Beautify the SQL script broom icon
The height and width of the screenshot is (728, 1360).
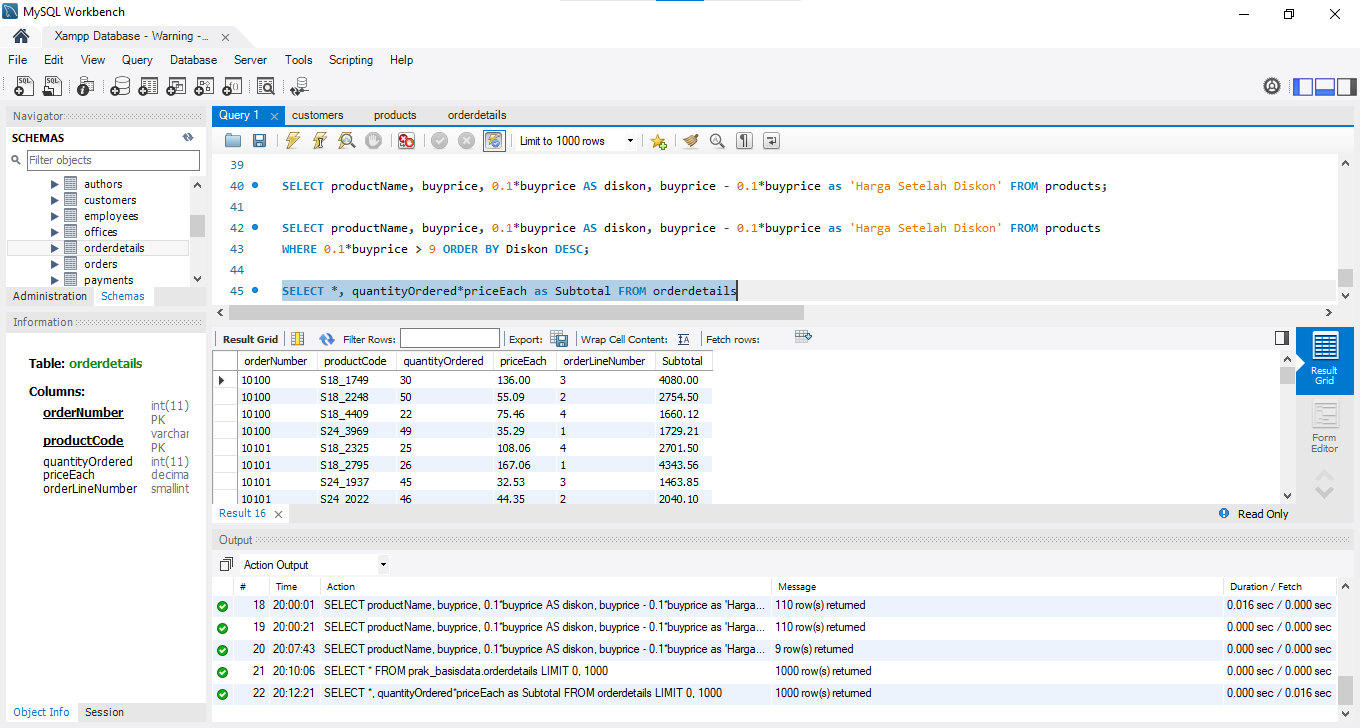tap(690, 141)
